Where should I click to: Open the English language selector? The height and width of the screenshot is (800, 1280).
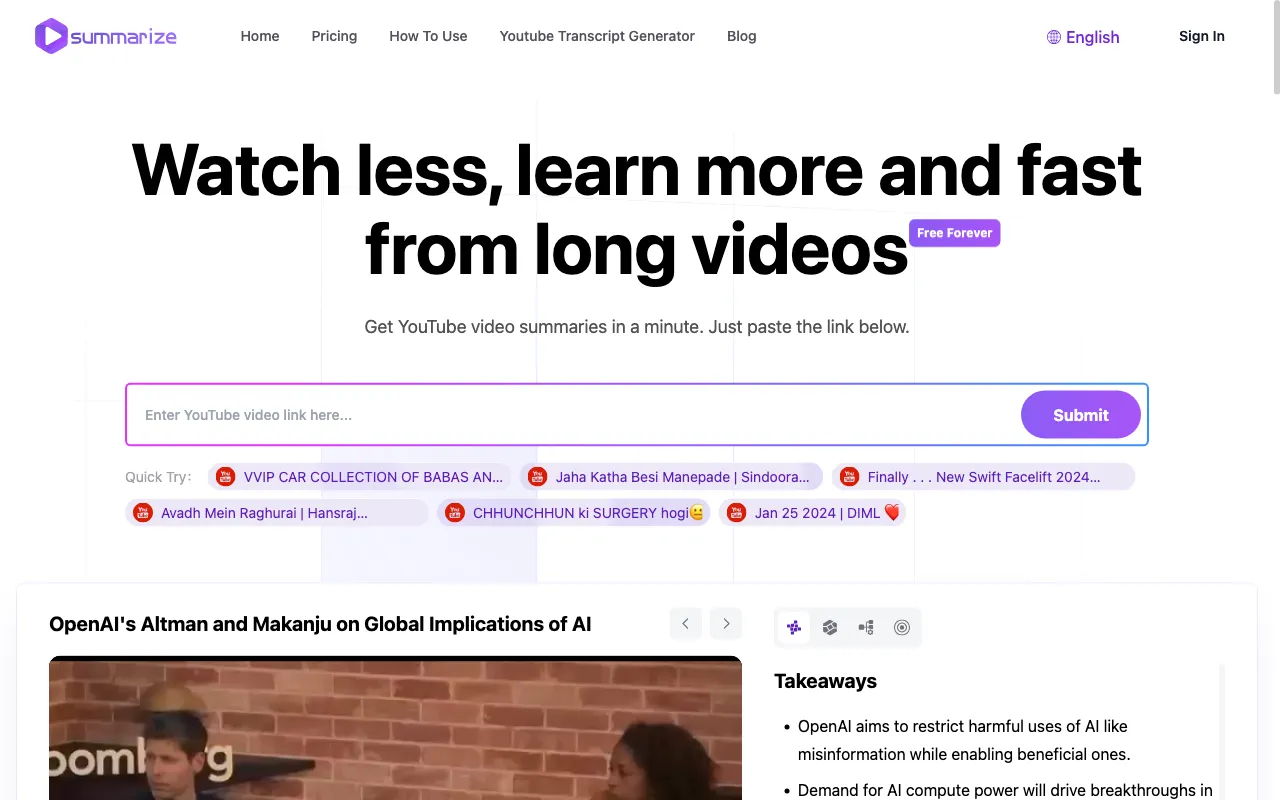click(1083, 37)
